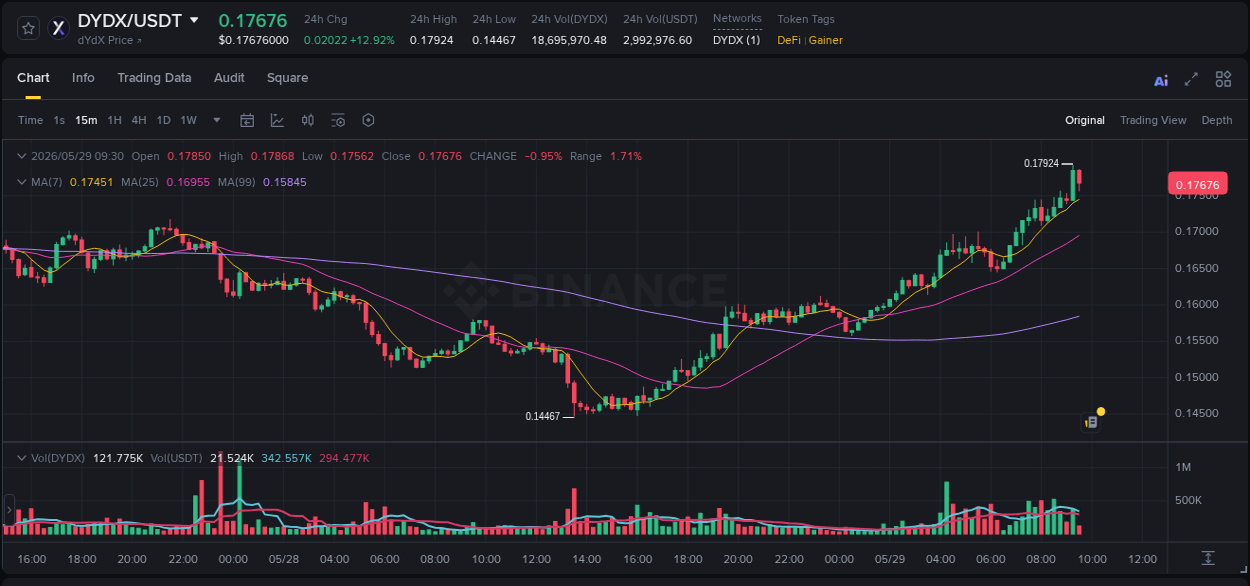This screenshot has width=1250, height=586.
Task: Click the $0.17676000 price text
Action: (253, 40)
